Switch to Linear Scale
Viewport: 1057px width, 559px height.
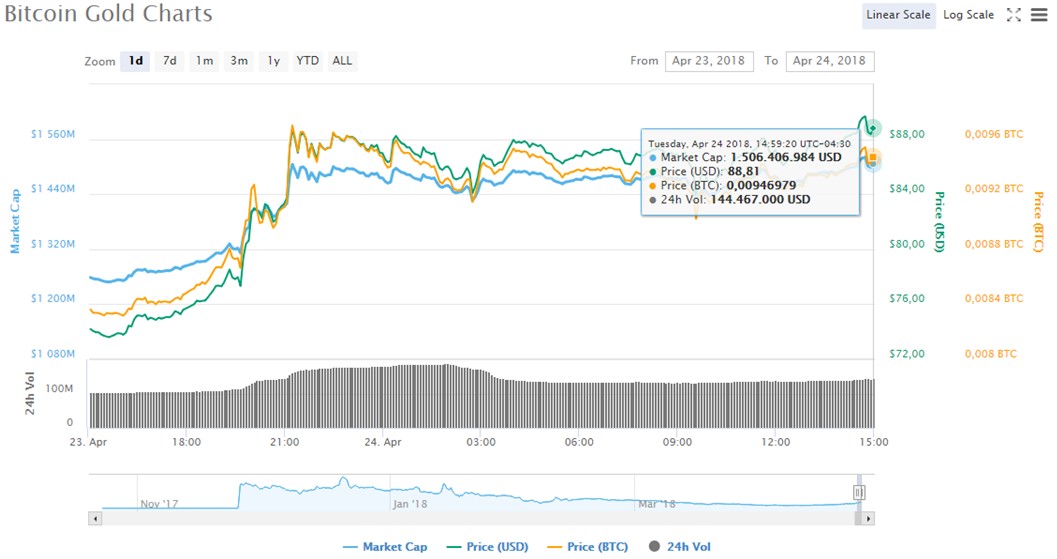(898, 15)
